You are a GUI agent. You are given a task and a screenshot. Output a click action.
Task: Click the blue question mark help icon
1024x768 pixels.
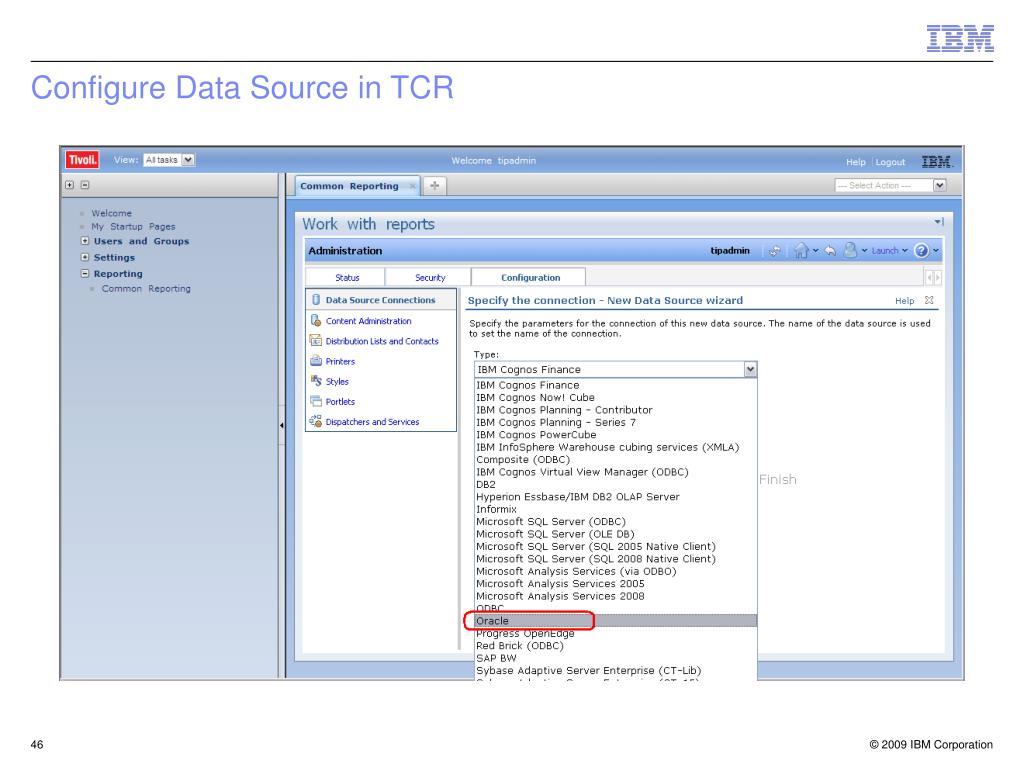coord(923,251)
